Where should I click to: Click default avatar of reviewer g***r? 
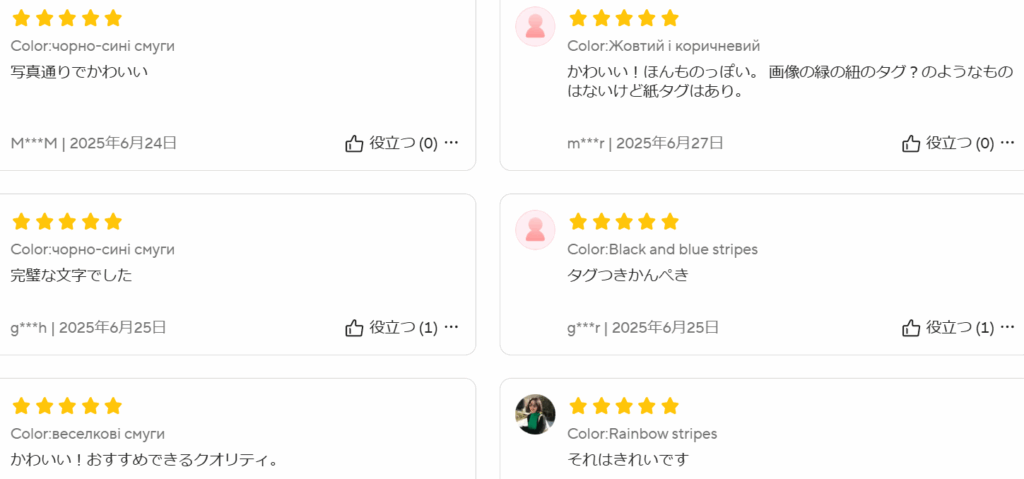pyautogui.click(x=535, y=230)
